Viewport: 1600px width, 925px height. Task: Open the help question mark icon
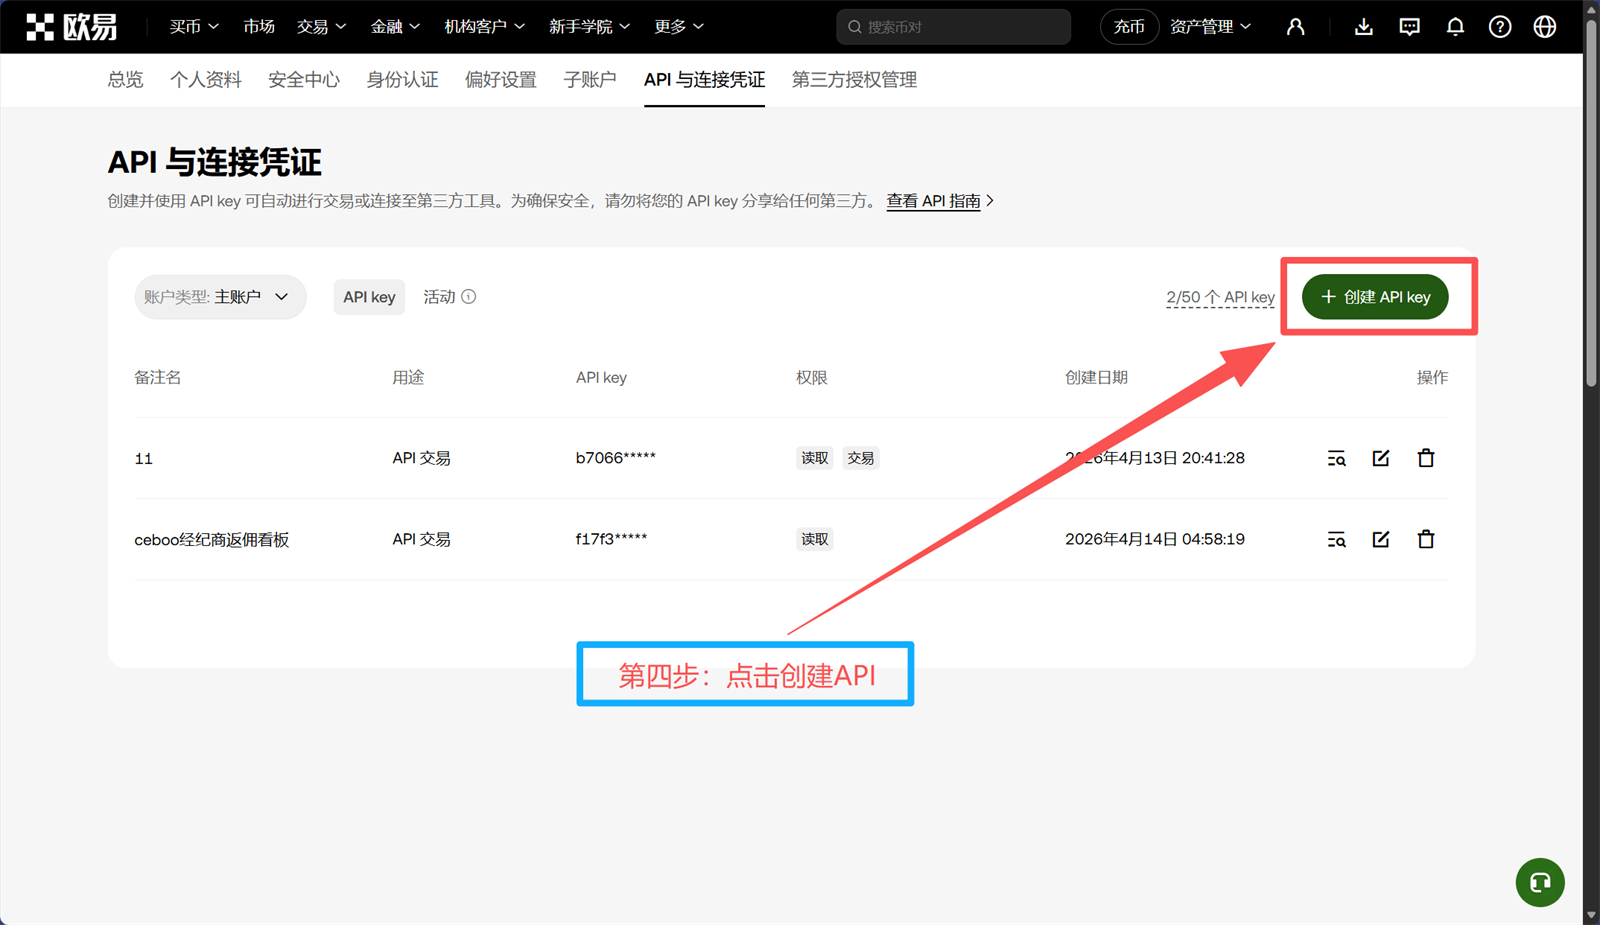click(x=1500, y=27)
